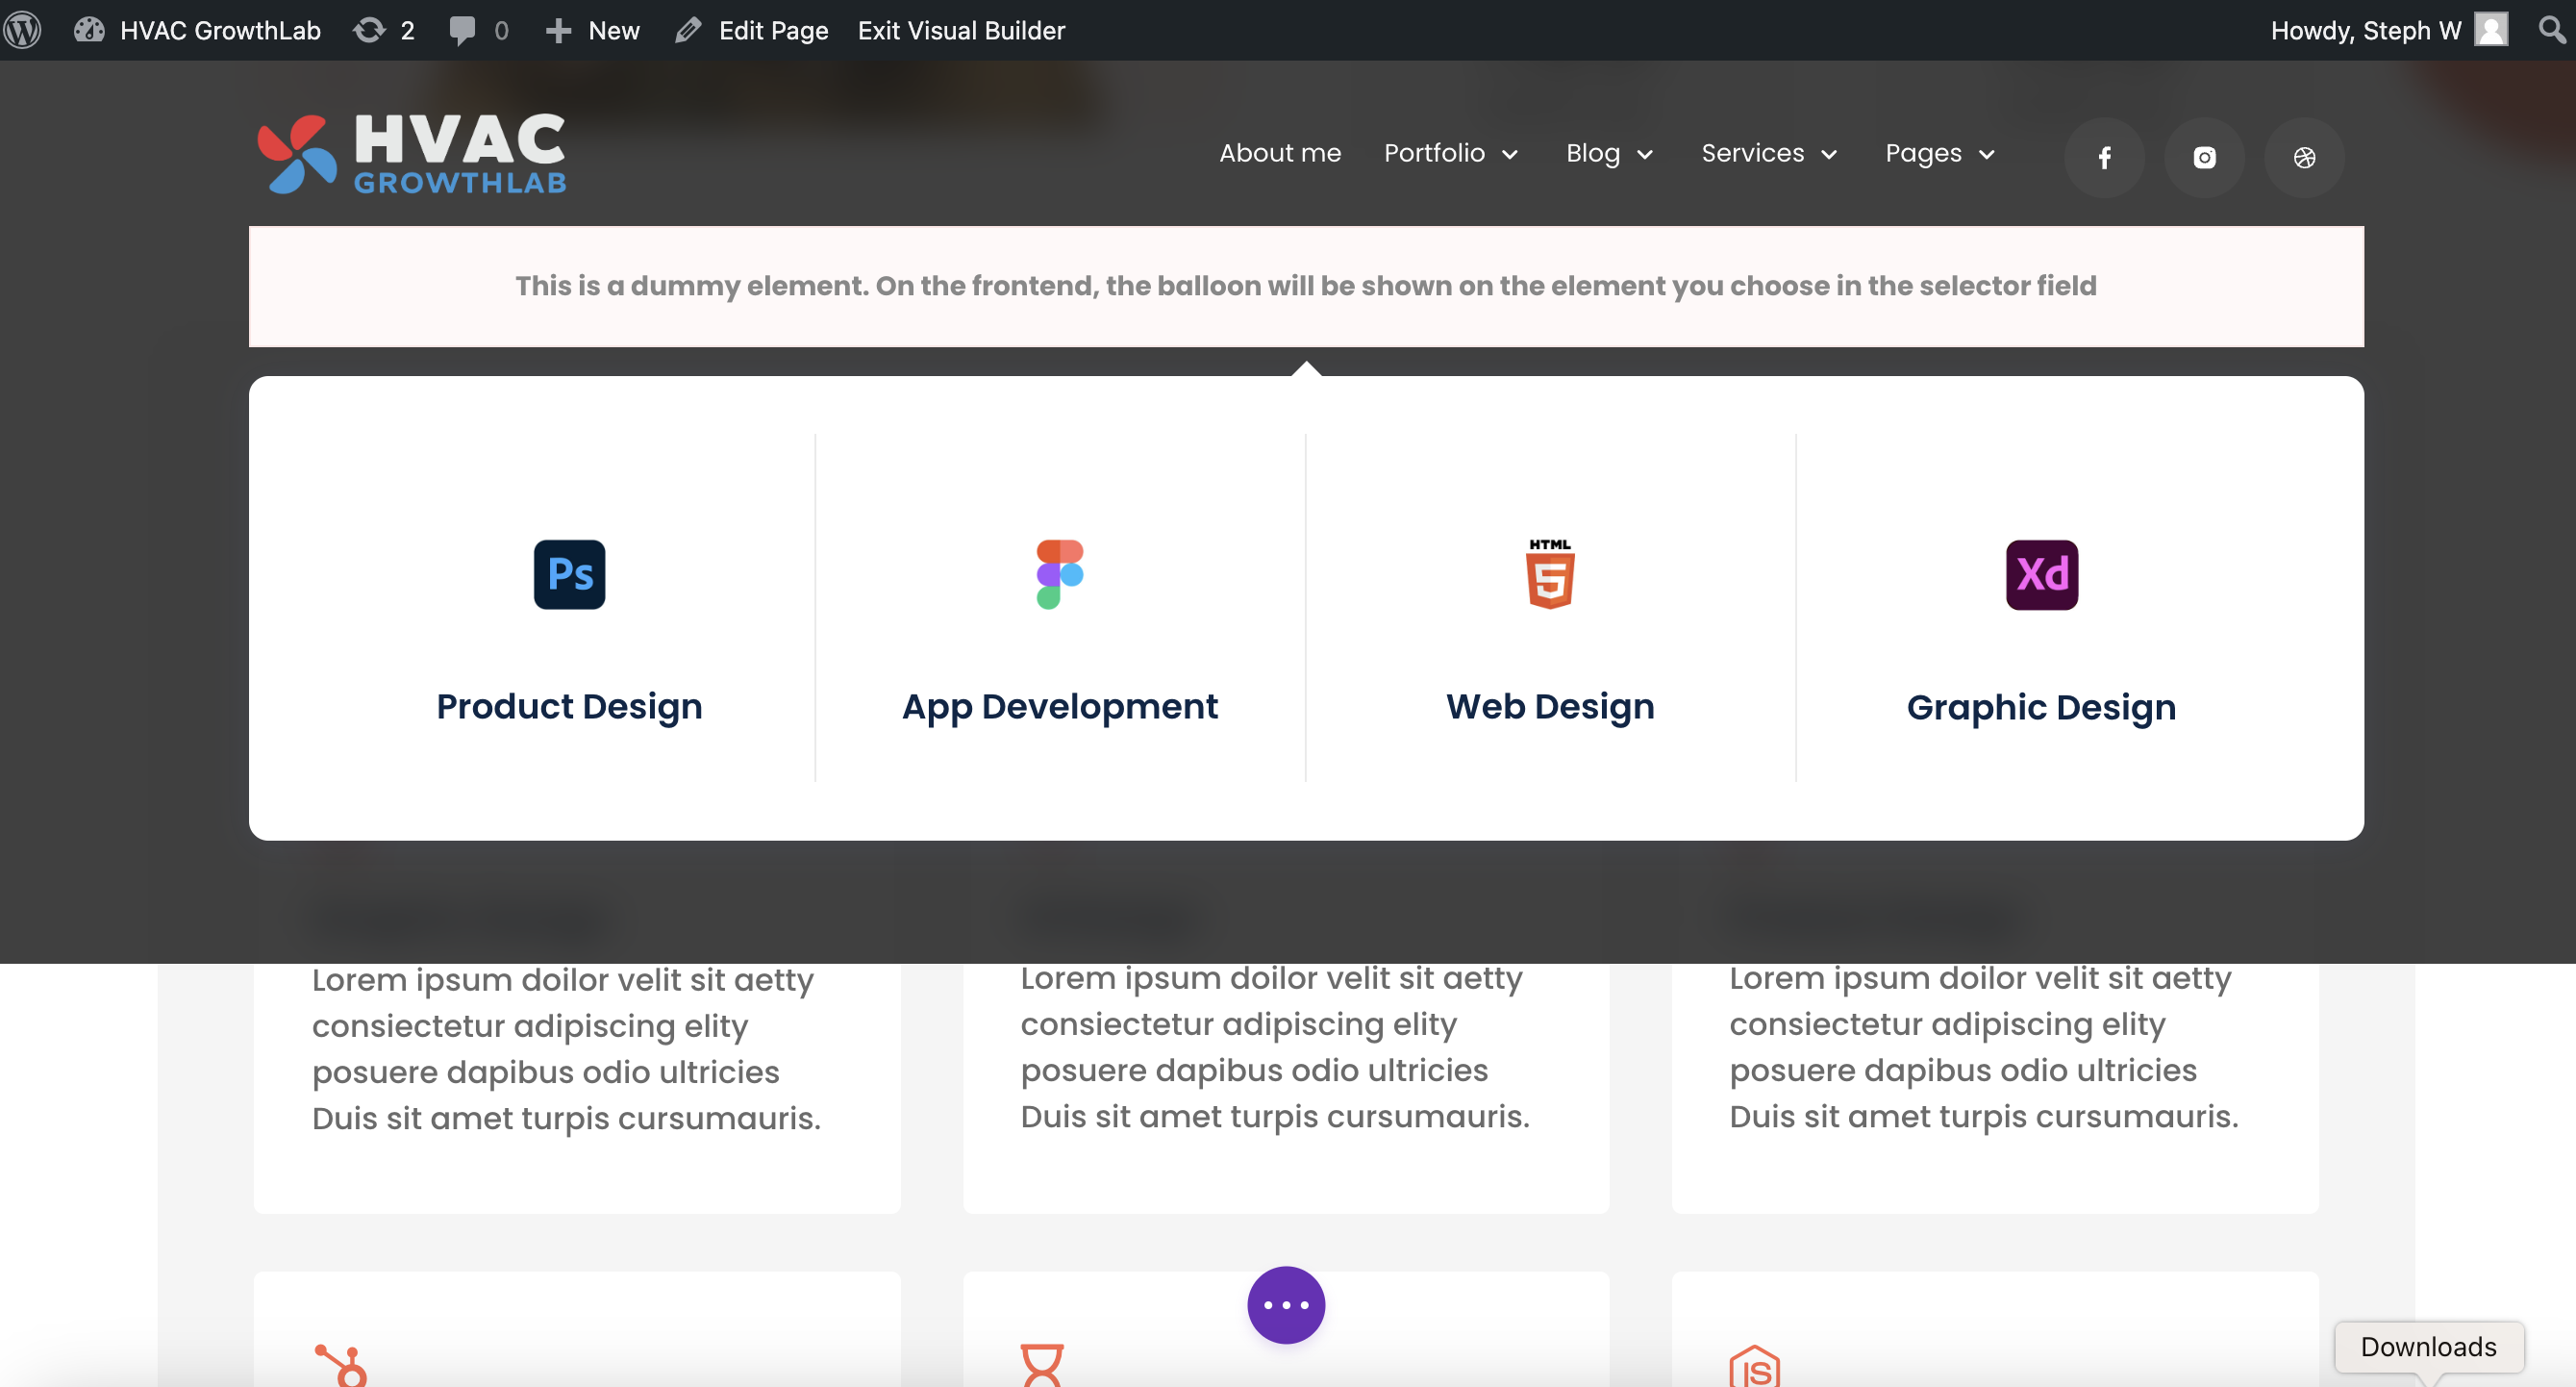Click Exit Visual Builder
Screen dimensions: 2576x1387
tap(961, 30)
